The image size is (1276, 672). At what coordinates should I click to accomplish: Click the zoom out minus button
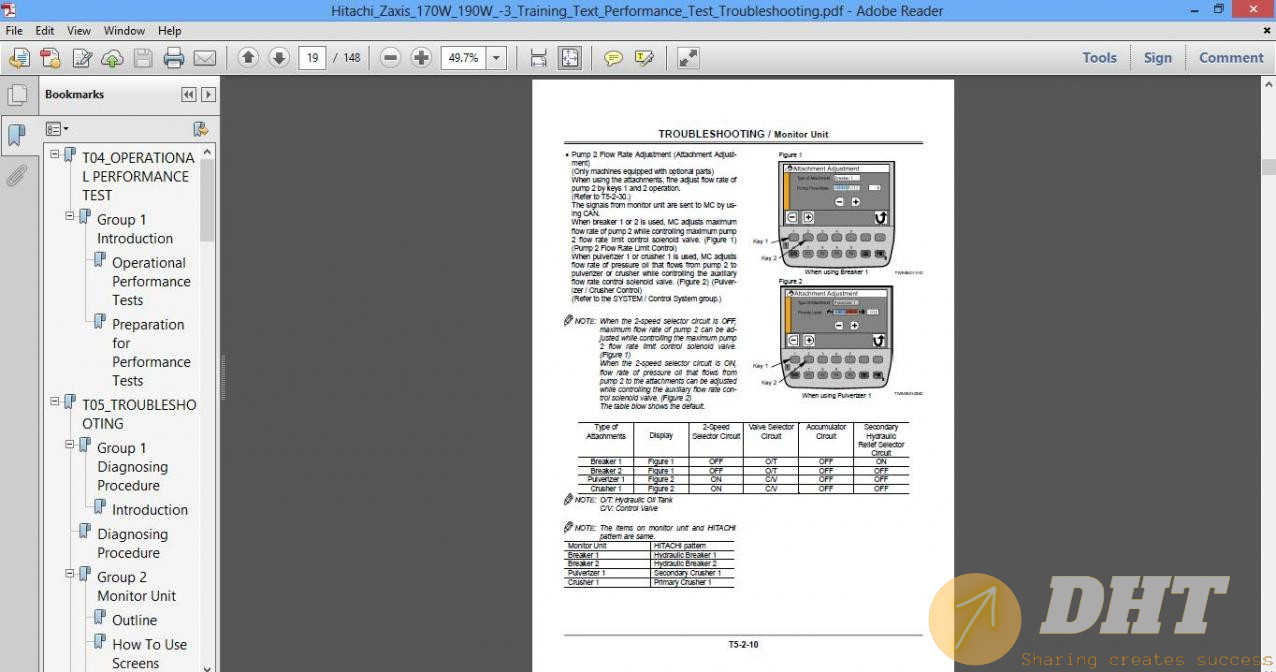point(390,58)
